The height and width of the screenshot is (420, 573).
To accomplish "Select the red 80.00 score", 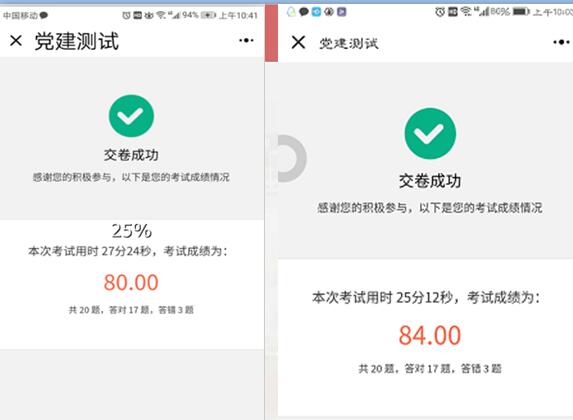I will (131, 283).
